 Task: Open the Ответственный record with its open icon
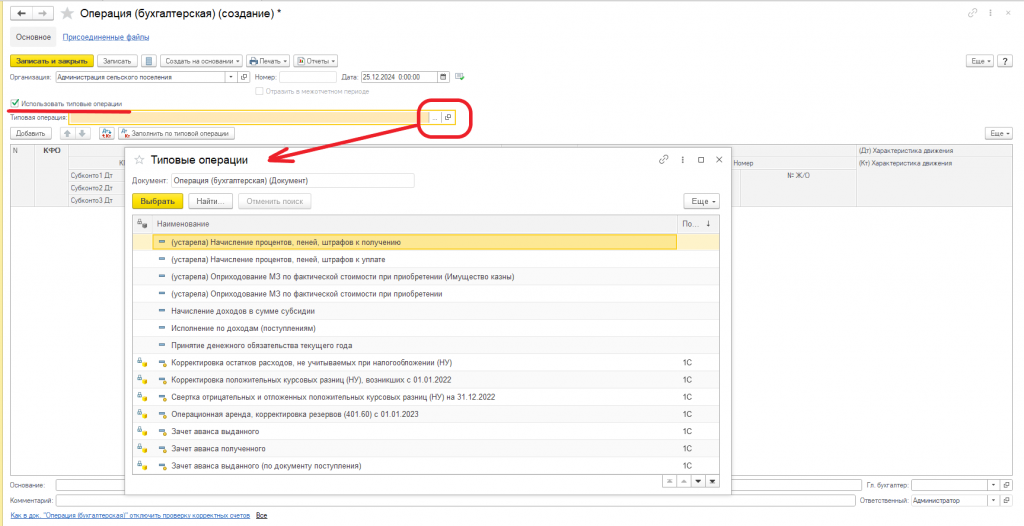tap(1007, 501)
